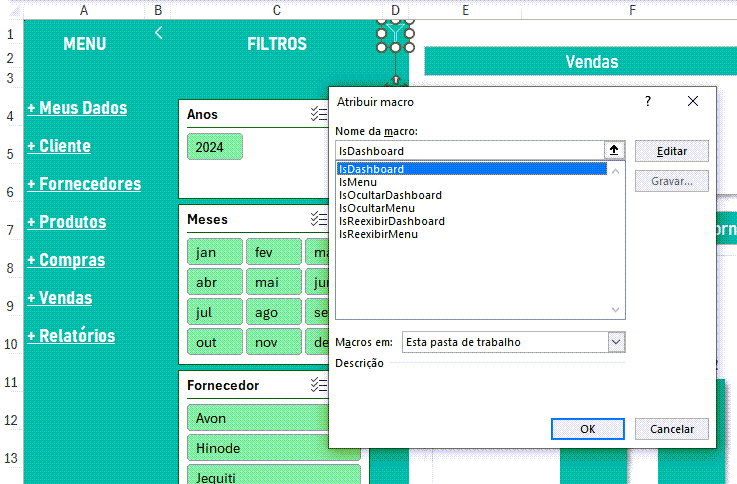Toggle the jan month filter

214,252
